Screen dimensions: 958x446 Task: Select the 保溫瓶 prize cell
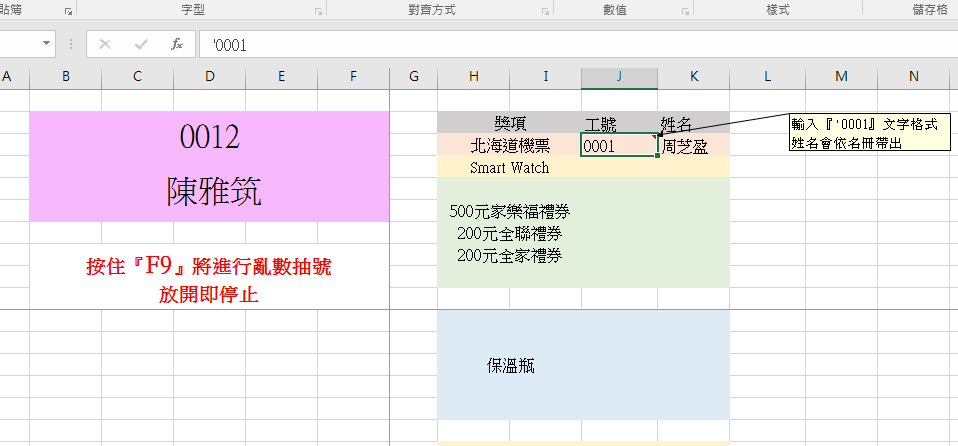(x=510, y=365)
